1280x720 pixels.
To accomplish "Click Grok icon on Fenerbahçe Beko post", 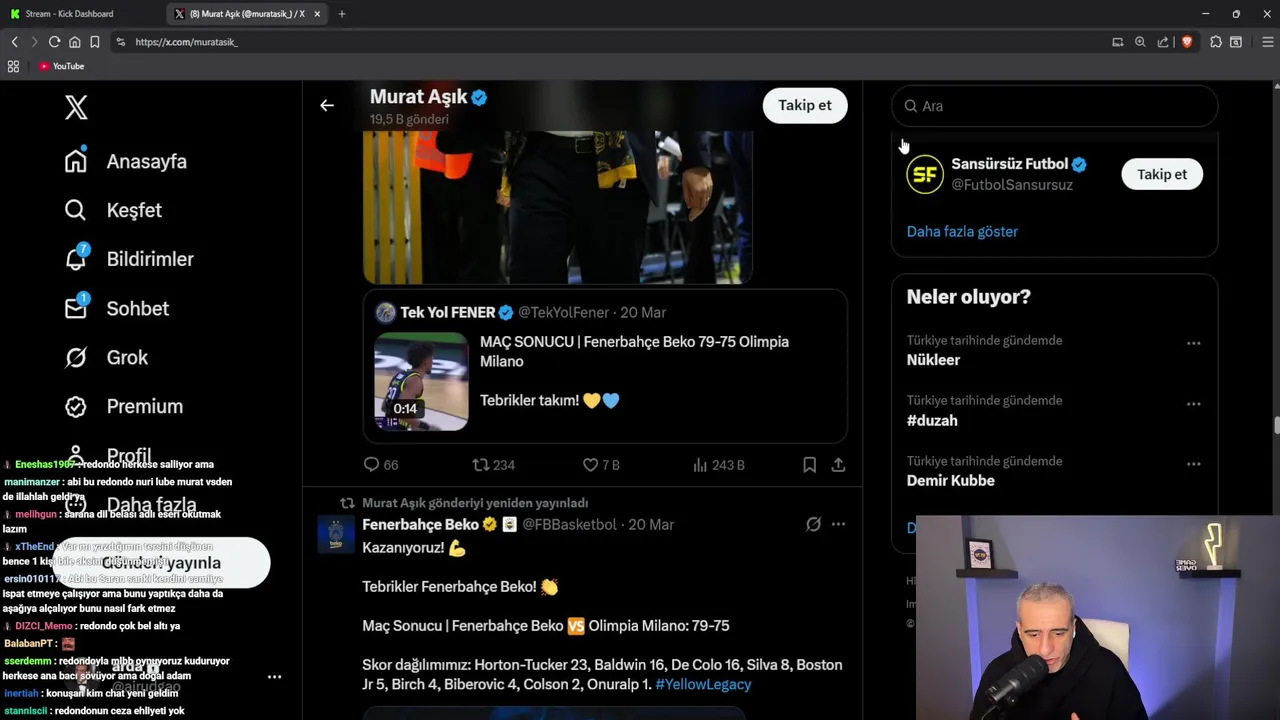I will pyautogui.click(x=813, y=524).
